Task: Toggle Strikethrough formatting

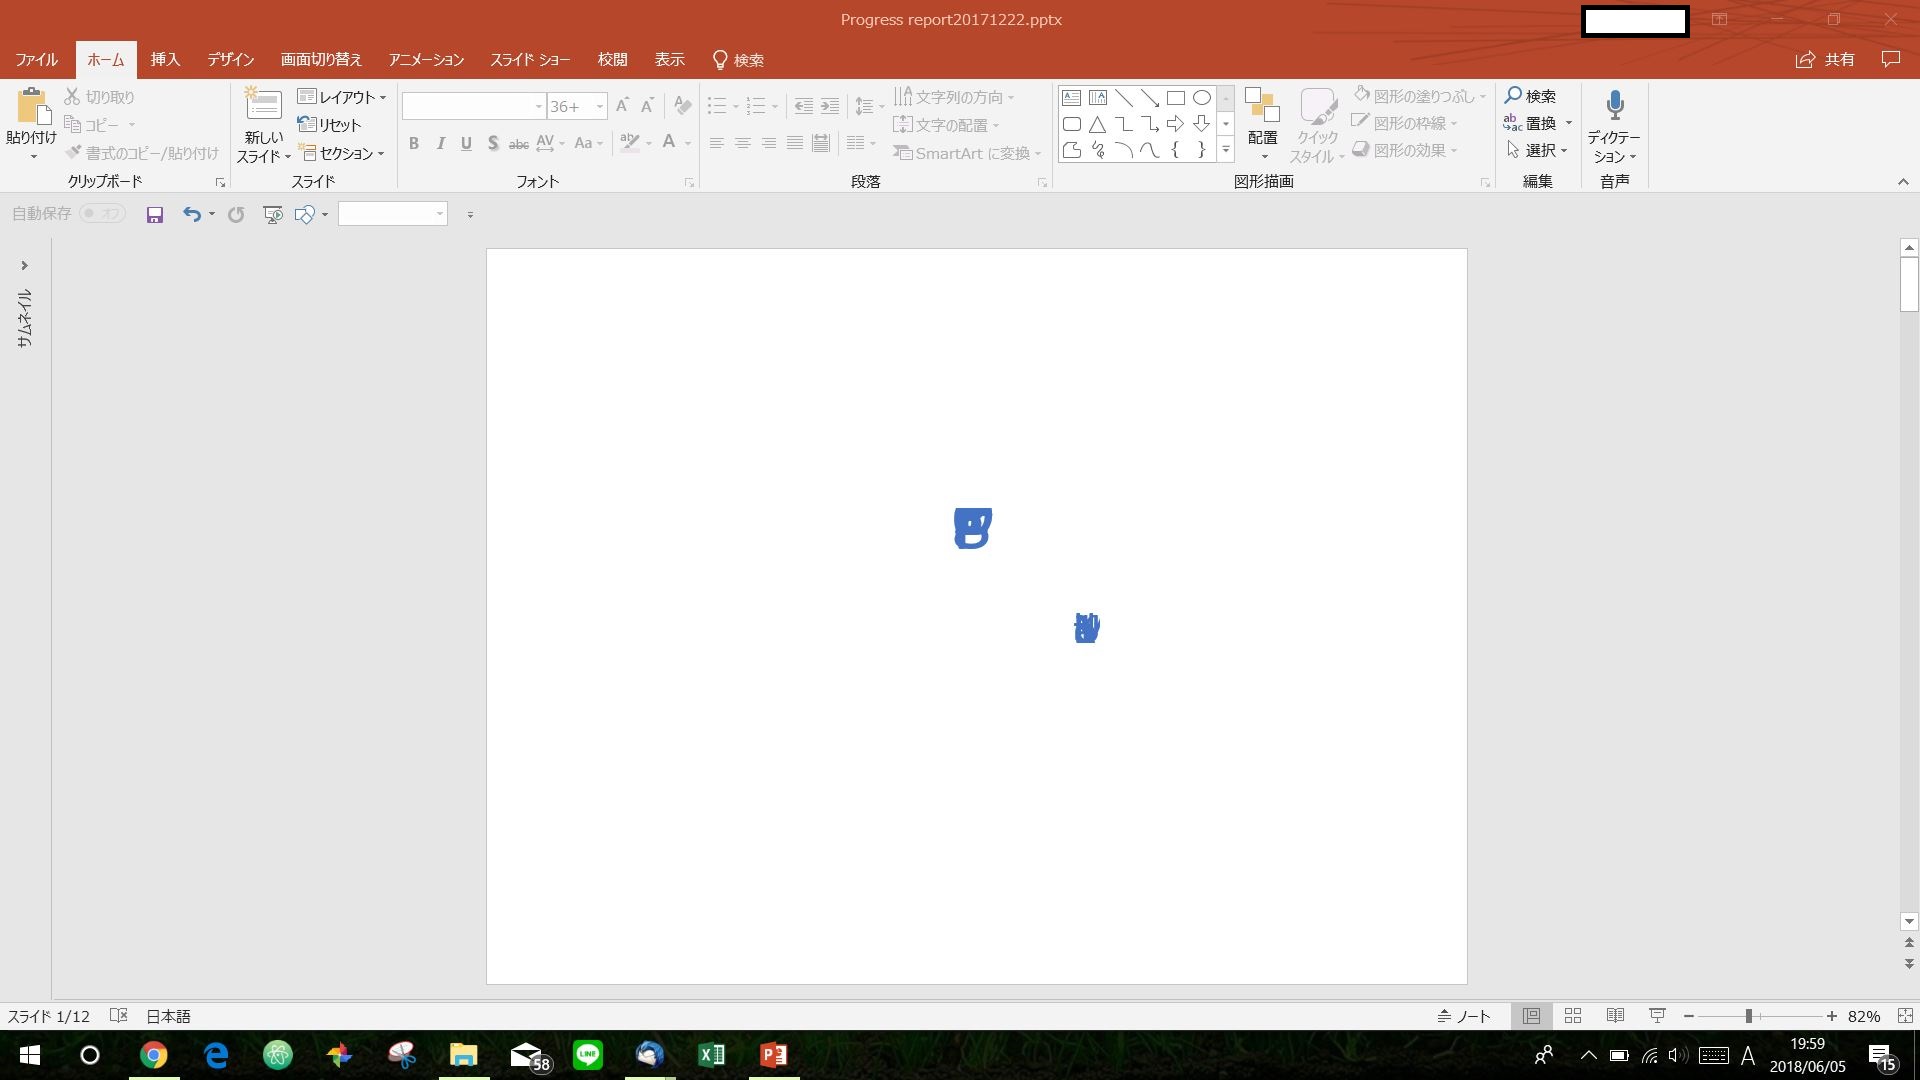Action: pyautogui.click(x=518, y=143)
